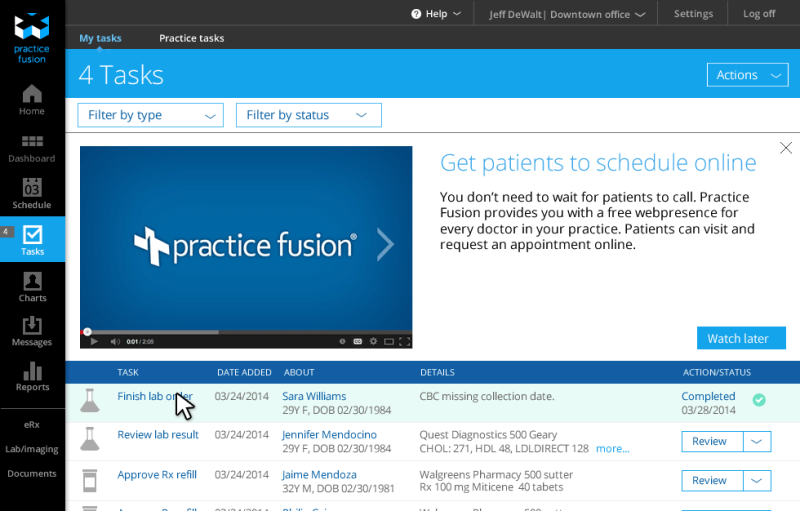Expand the Actions dropdown
The height and width of the screenshot is (511, 800).
[x=747, y=75]
